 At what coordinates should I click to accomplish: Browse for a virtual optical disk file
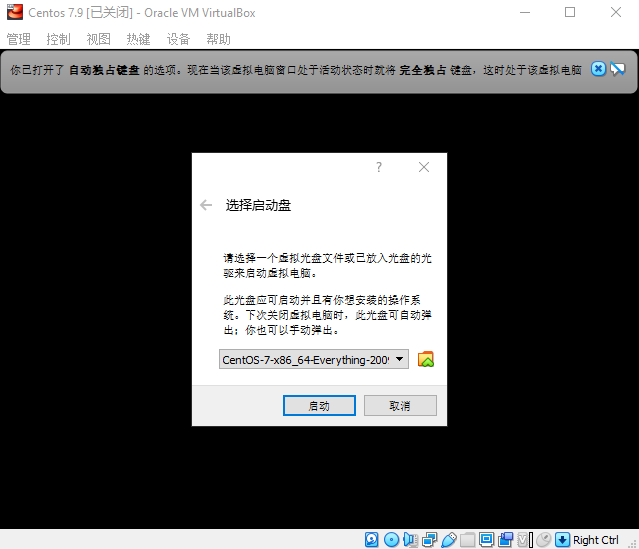point(426,359)
